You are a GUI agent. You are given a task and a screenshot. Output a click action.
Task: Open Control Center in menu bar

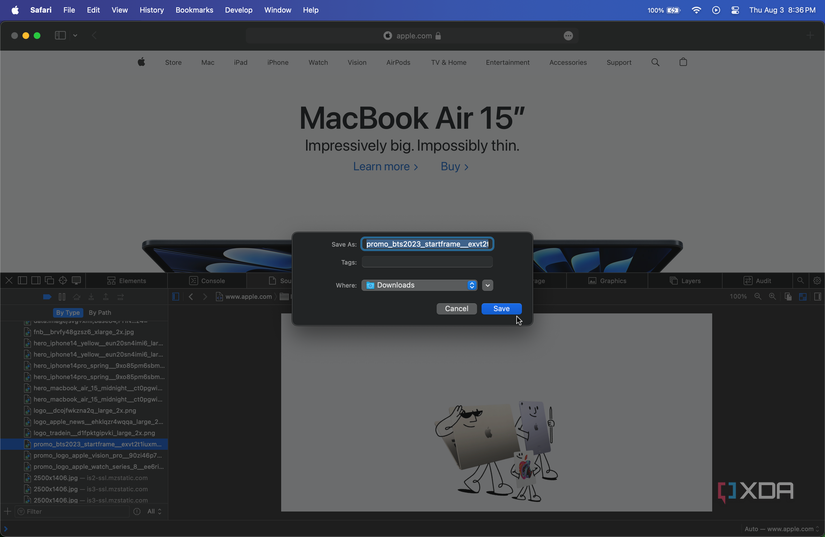click(735, 10)
